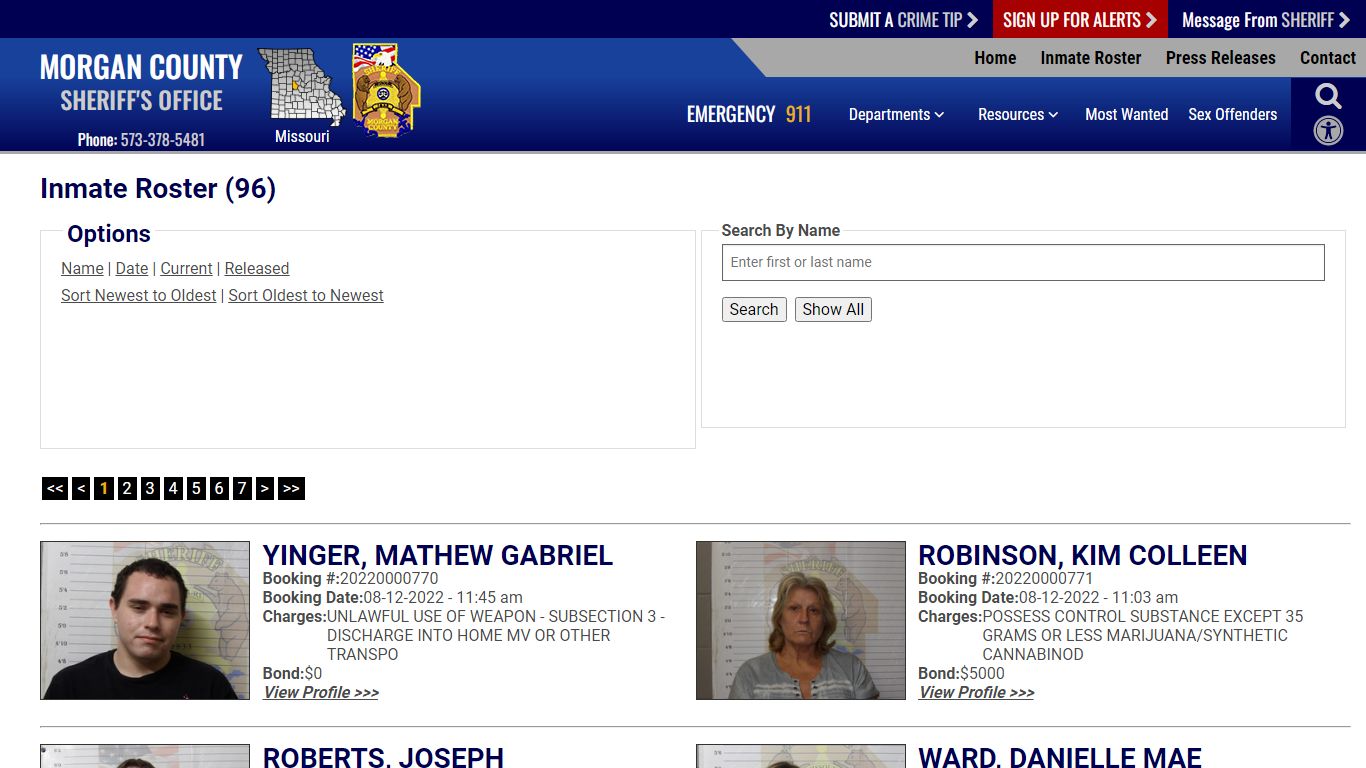The width and height of the screenshot is (1366, 768).
Task: Click bond amount $5000
Action: coord(982,673)
